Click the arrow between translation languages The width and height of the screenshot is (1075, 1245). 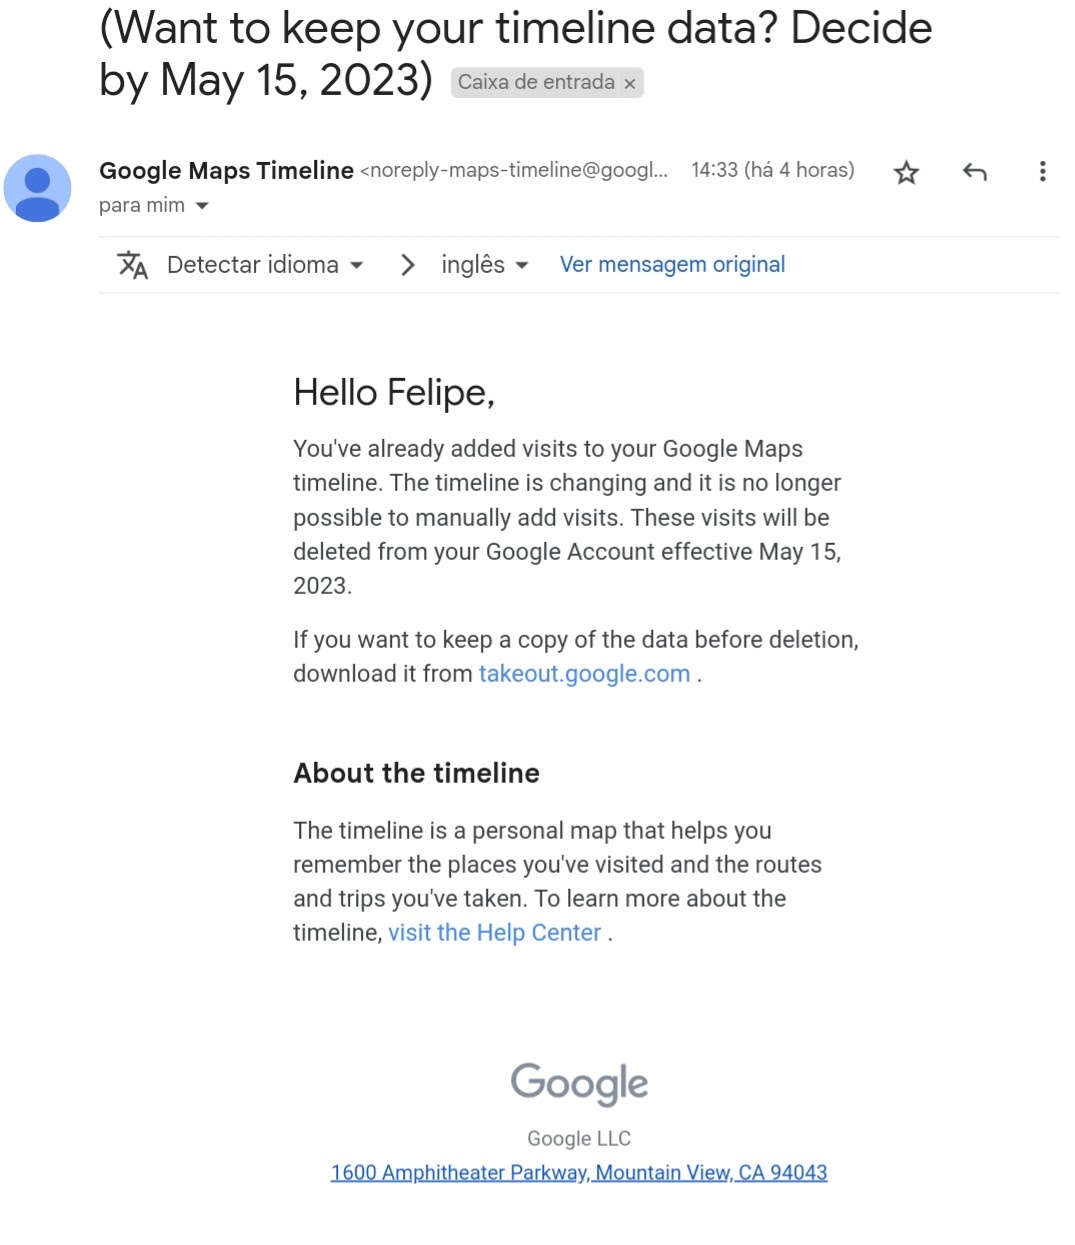coord(407,265)
